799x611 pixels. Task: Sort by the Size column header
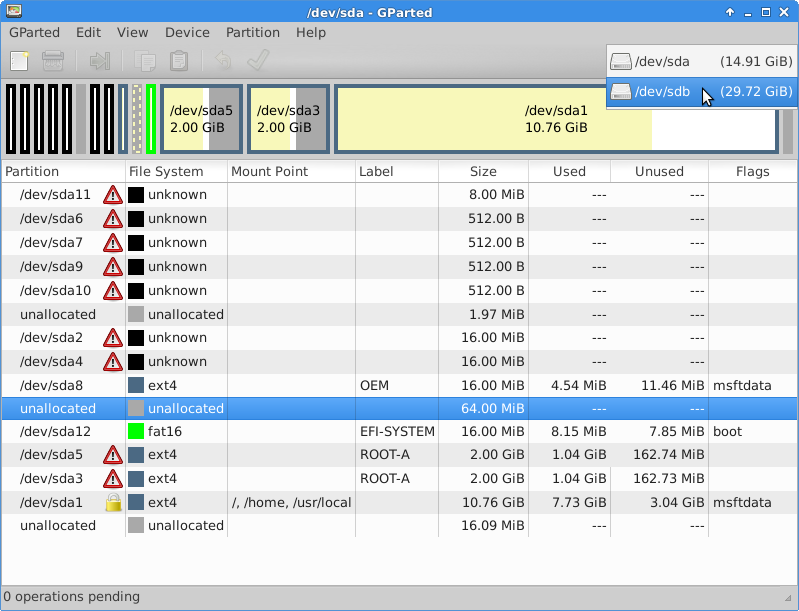483,172
